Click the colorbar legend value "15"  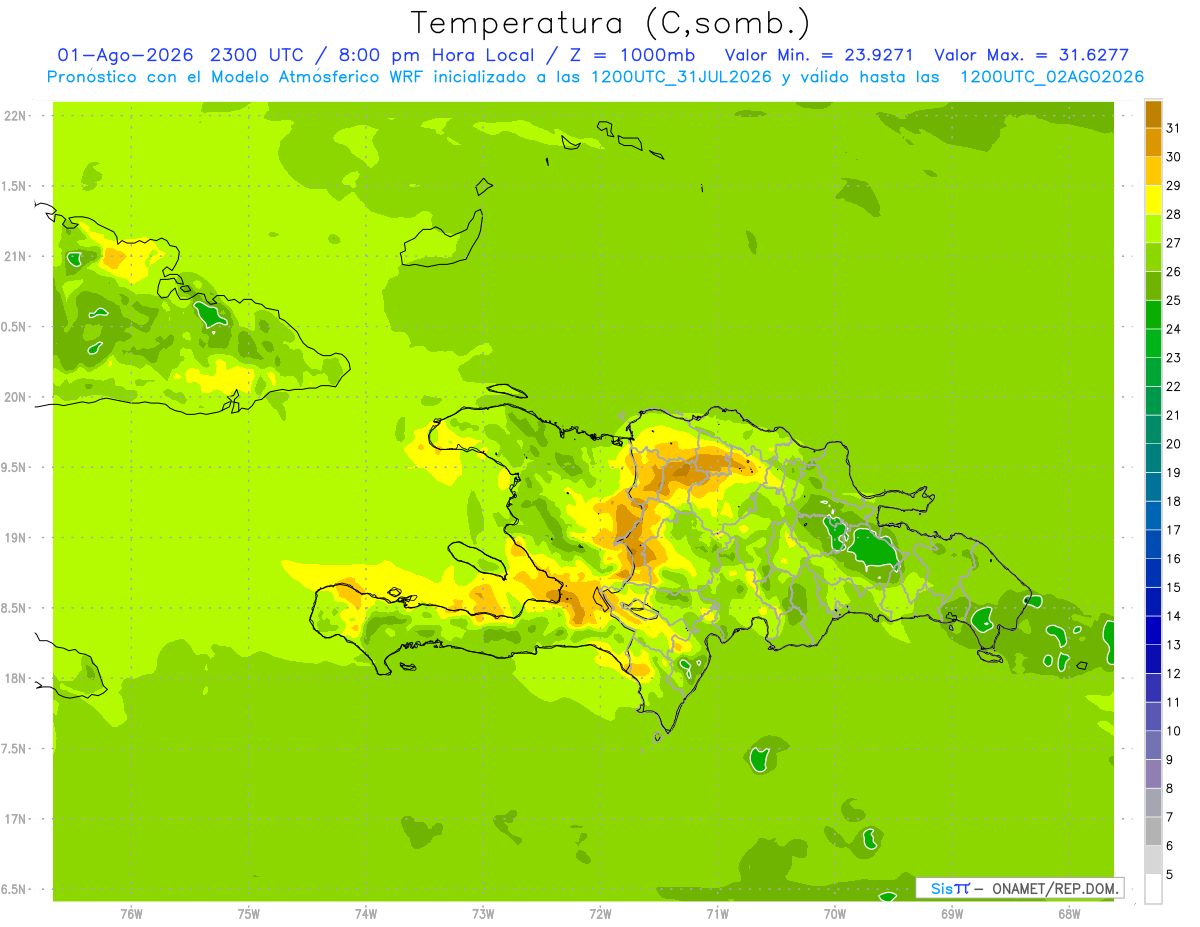[x=1174, y=588]
